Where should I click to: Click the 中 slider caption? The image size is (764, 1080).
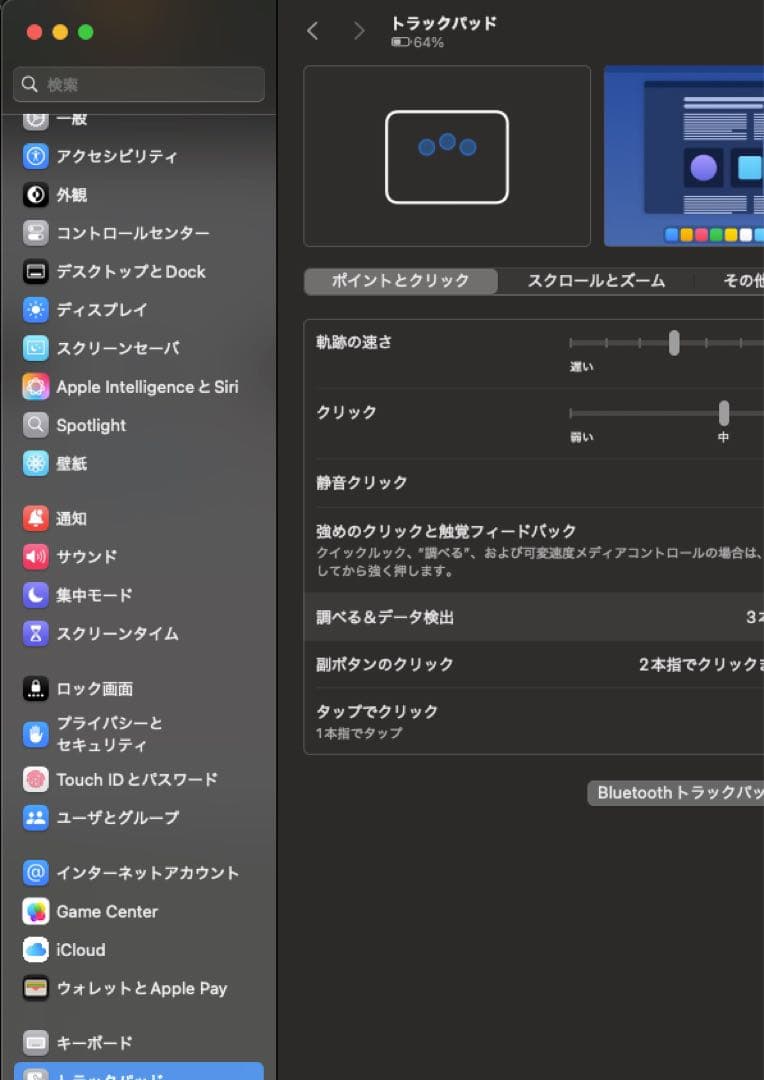[x=723, y=437]
